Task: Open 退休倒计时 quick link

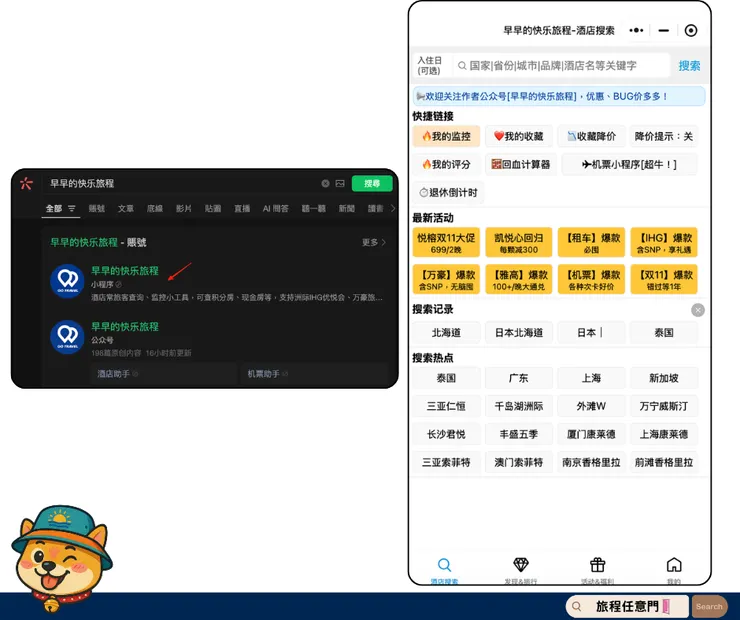Action: tap(448, 193)
